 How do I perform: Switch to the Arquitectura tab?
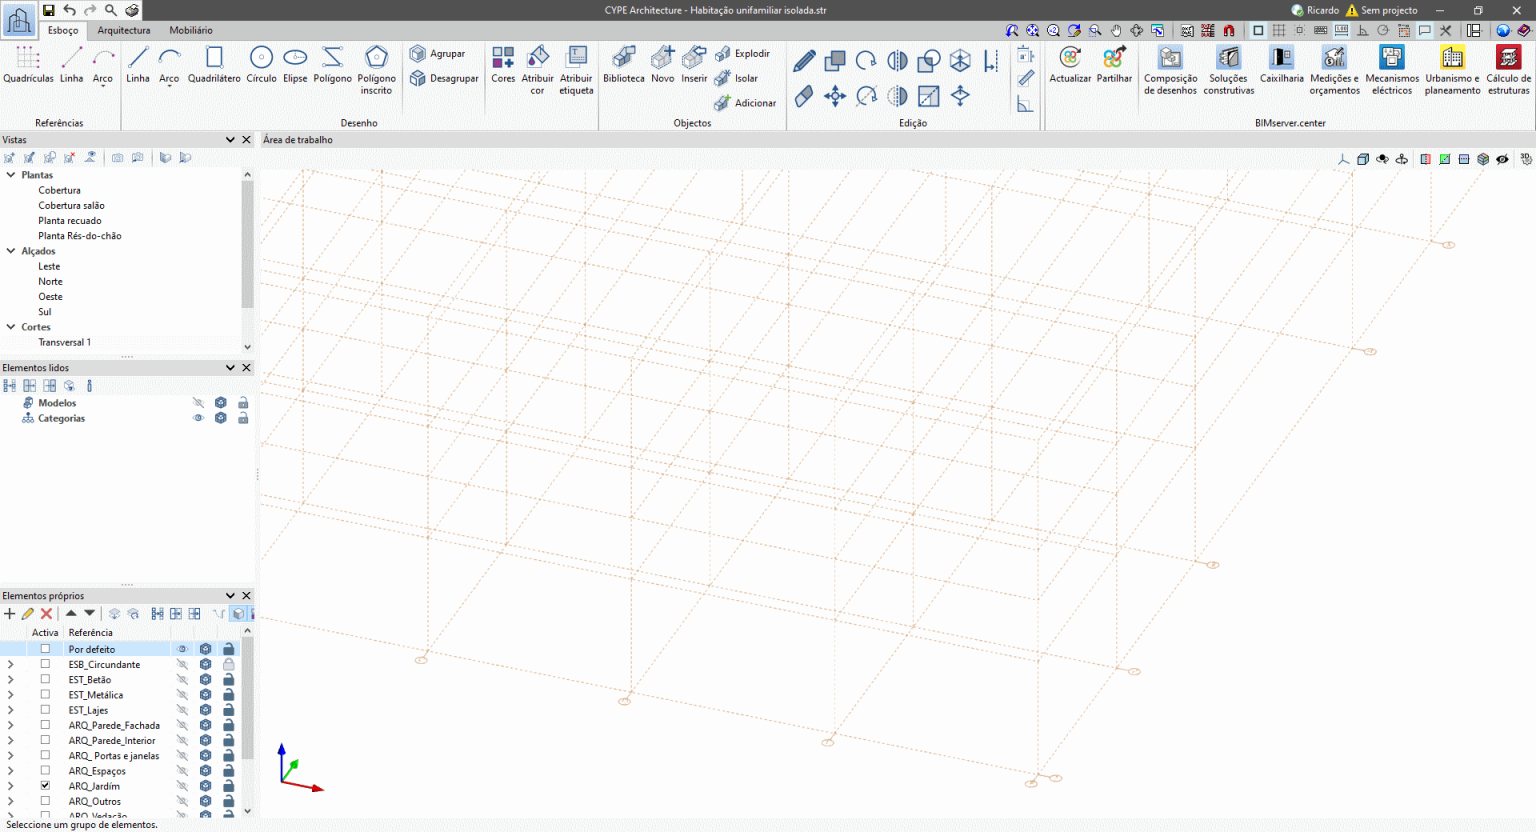124,30
